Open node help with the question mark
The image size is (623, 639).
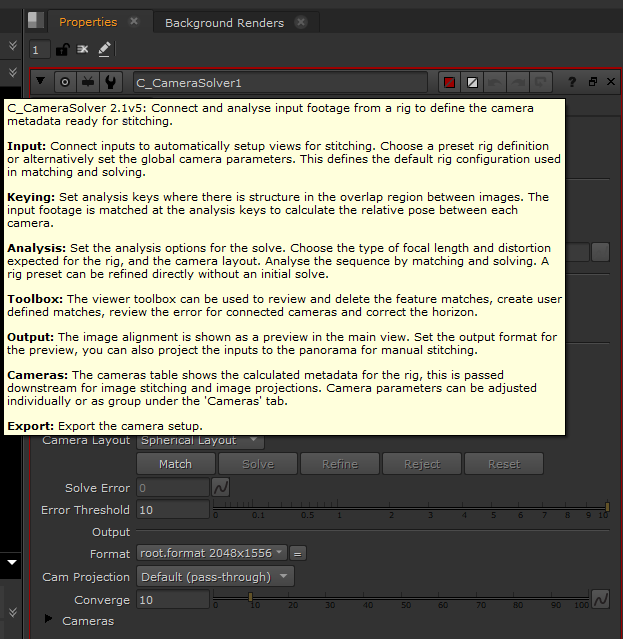point(572,82)
